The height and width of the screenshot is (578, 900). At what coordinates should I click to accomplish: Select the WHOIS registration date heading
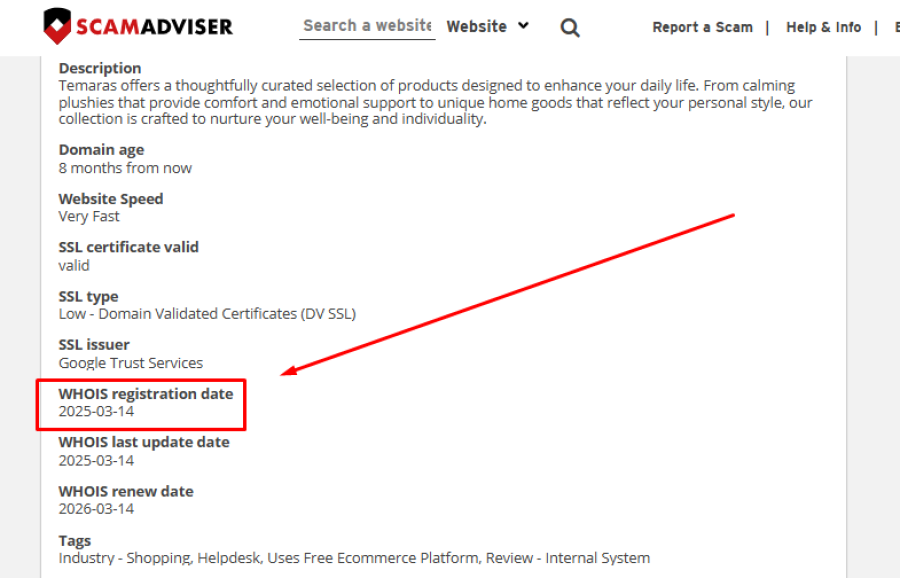coord(145,394)
